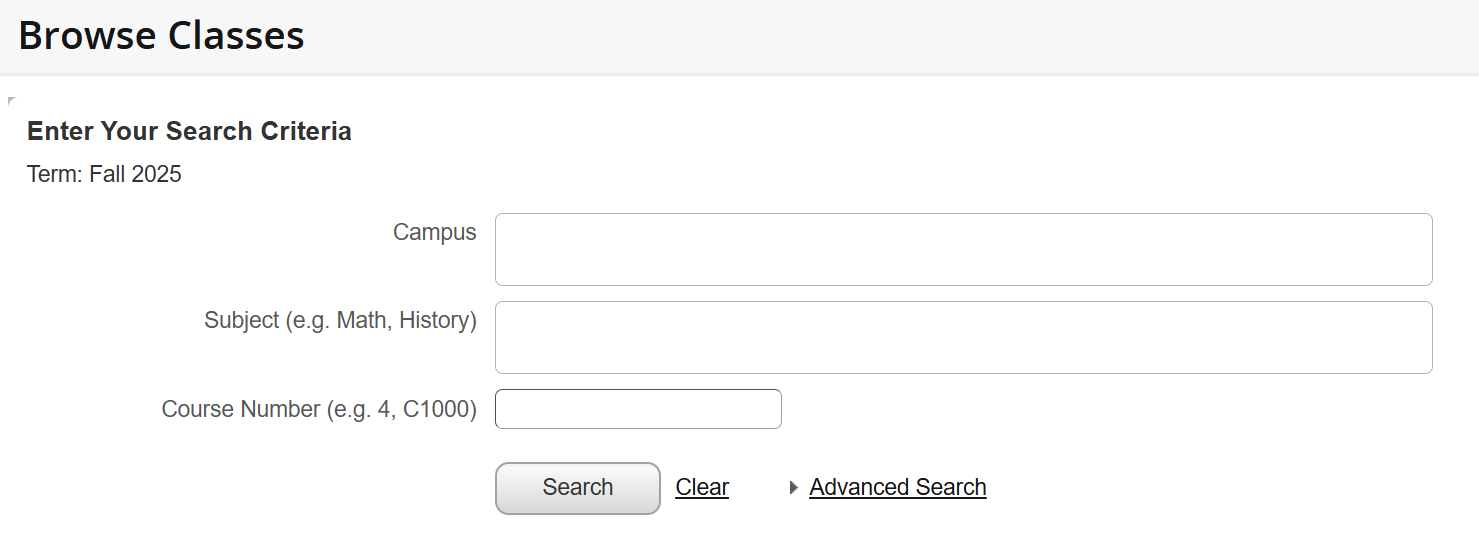Expand the Advanced Search disclosure triangle
The height and width of the screenshot is (538, 1479).
click(x=794, y=488)
